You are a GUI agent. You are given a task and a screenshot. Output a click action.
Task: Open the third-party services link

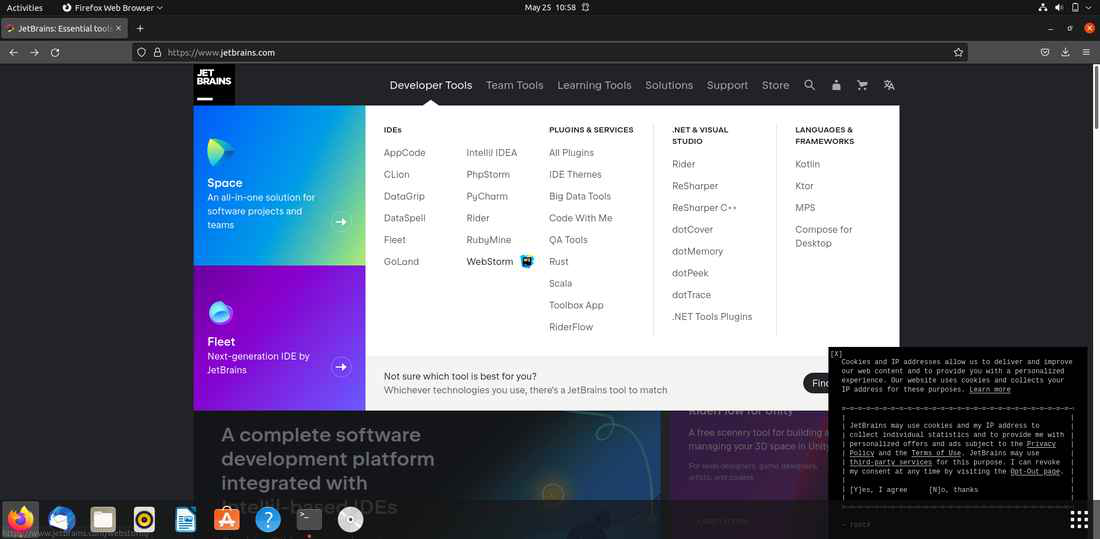pyautogui.click(x=891, y=463)
